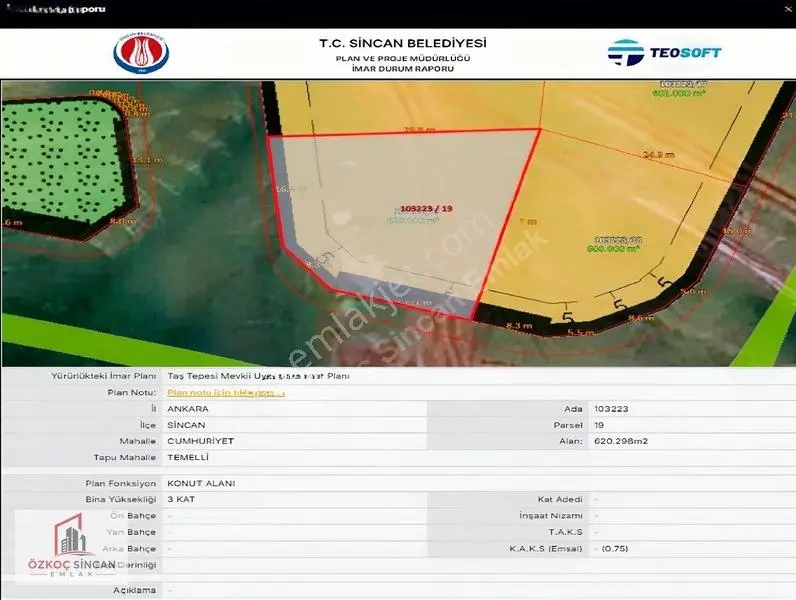Select parcel 103223 / 19 on map

[426, 209]
